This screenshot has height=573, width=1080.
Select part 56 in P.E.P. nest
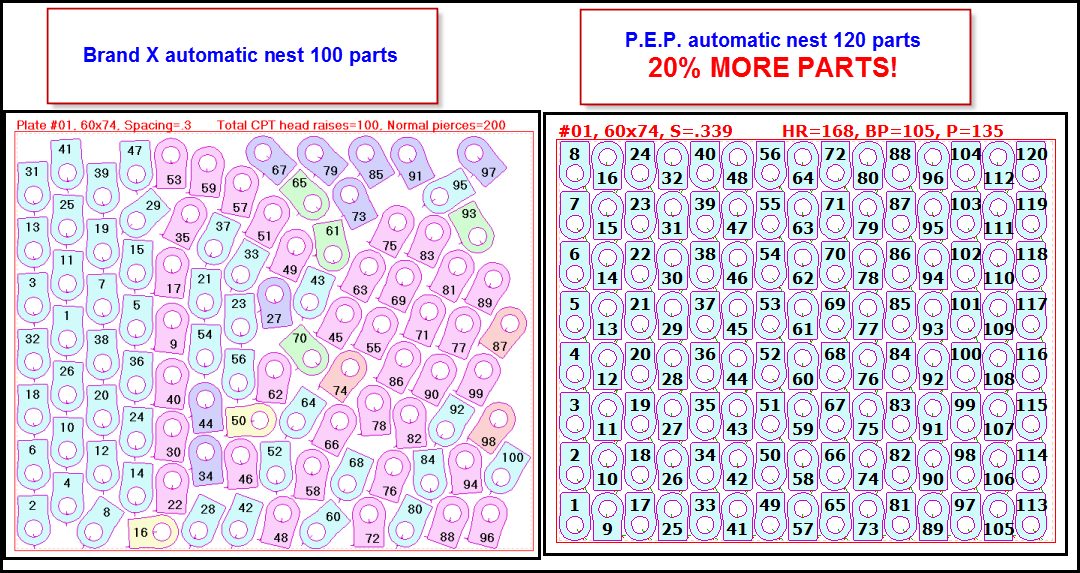tap(770, 165)
